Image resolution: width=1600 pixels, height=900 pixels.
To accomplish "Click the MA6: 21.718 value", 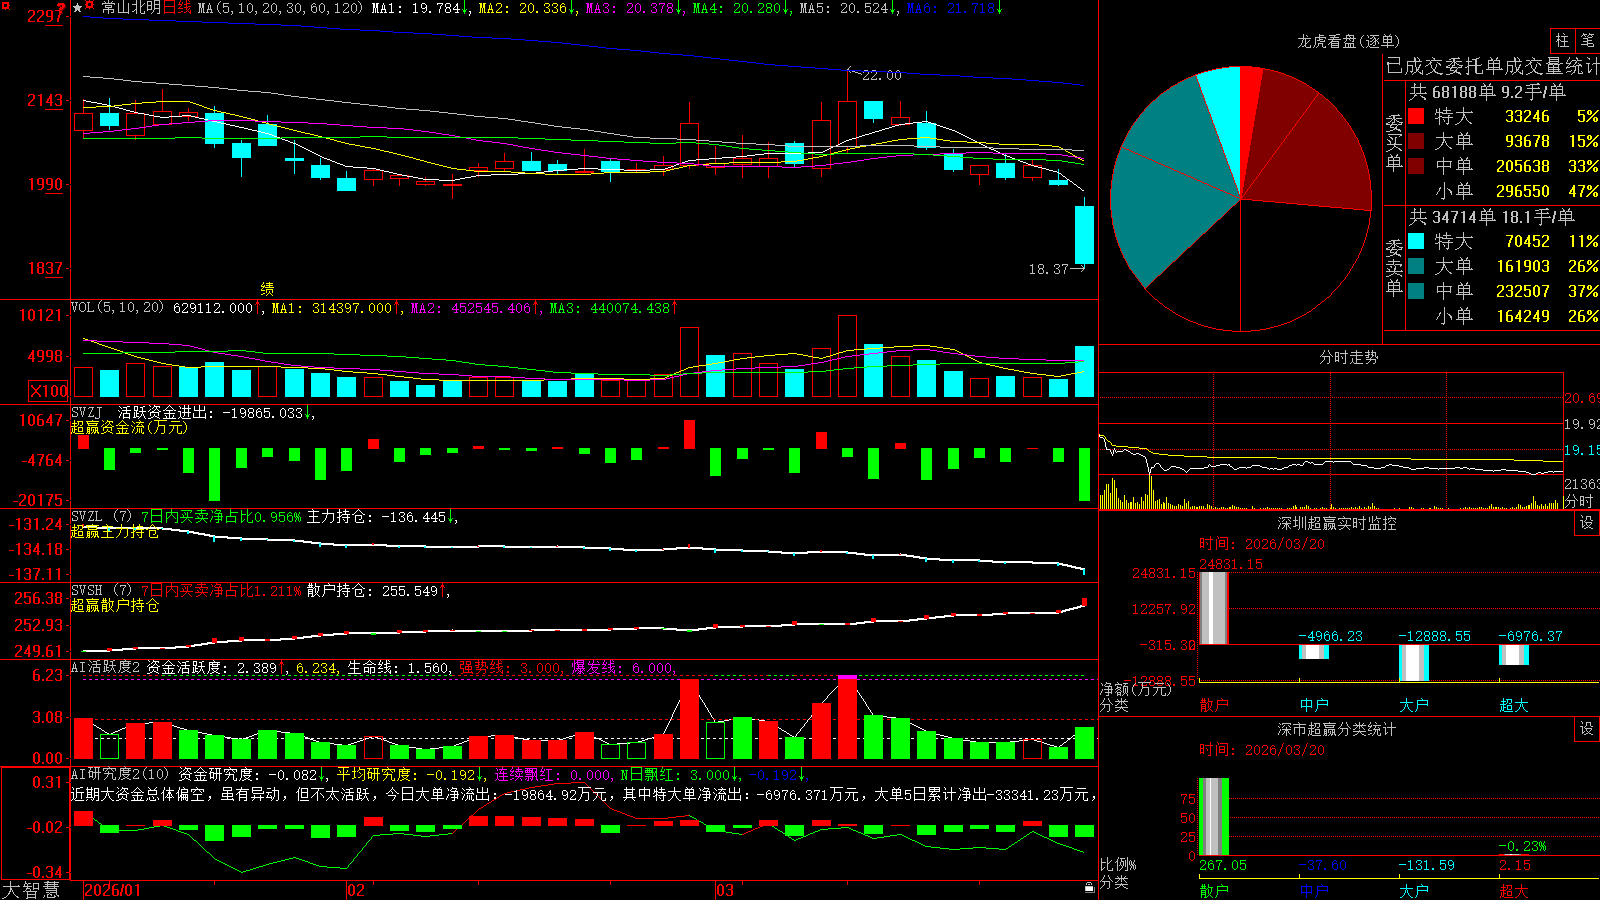I will point(954,8).
